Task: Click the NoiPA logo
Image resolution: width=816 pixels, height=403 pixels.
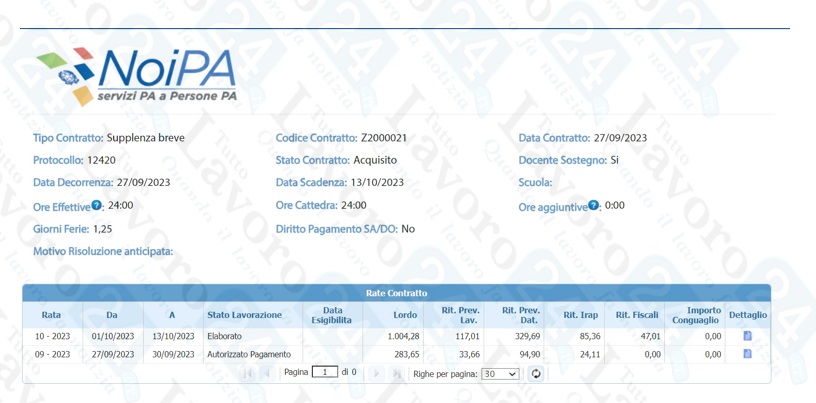Action: (x=136, y=75)
